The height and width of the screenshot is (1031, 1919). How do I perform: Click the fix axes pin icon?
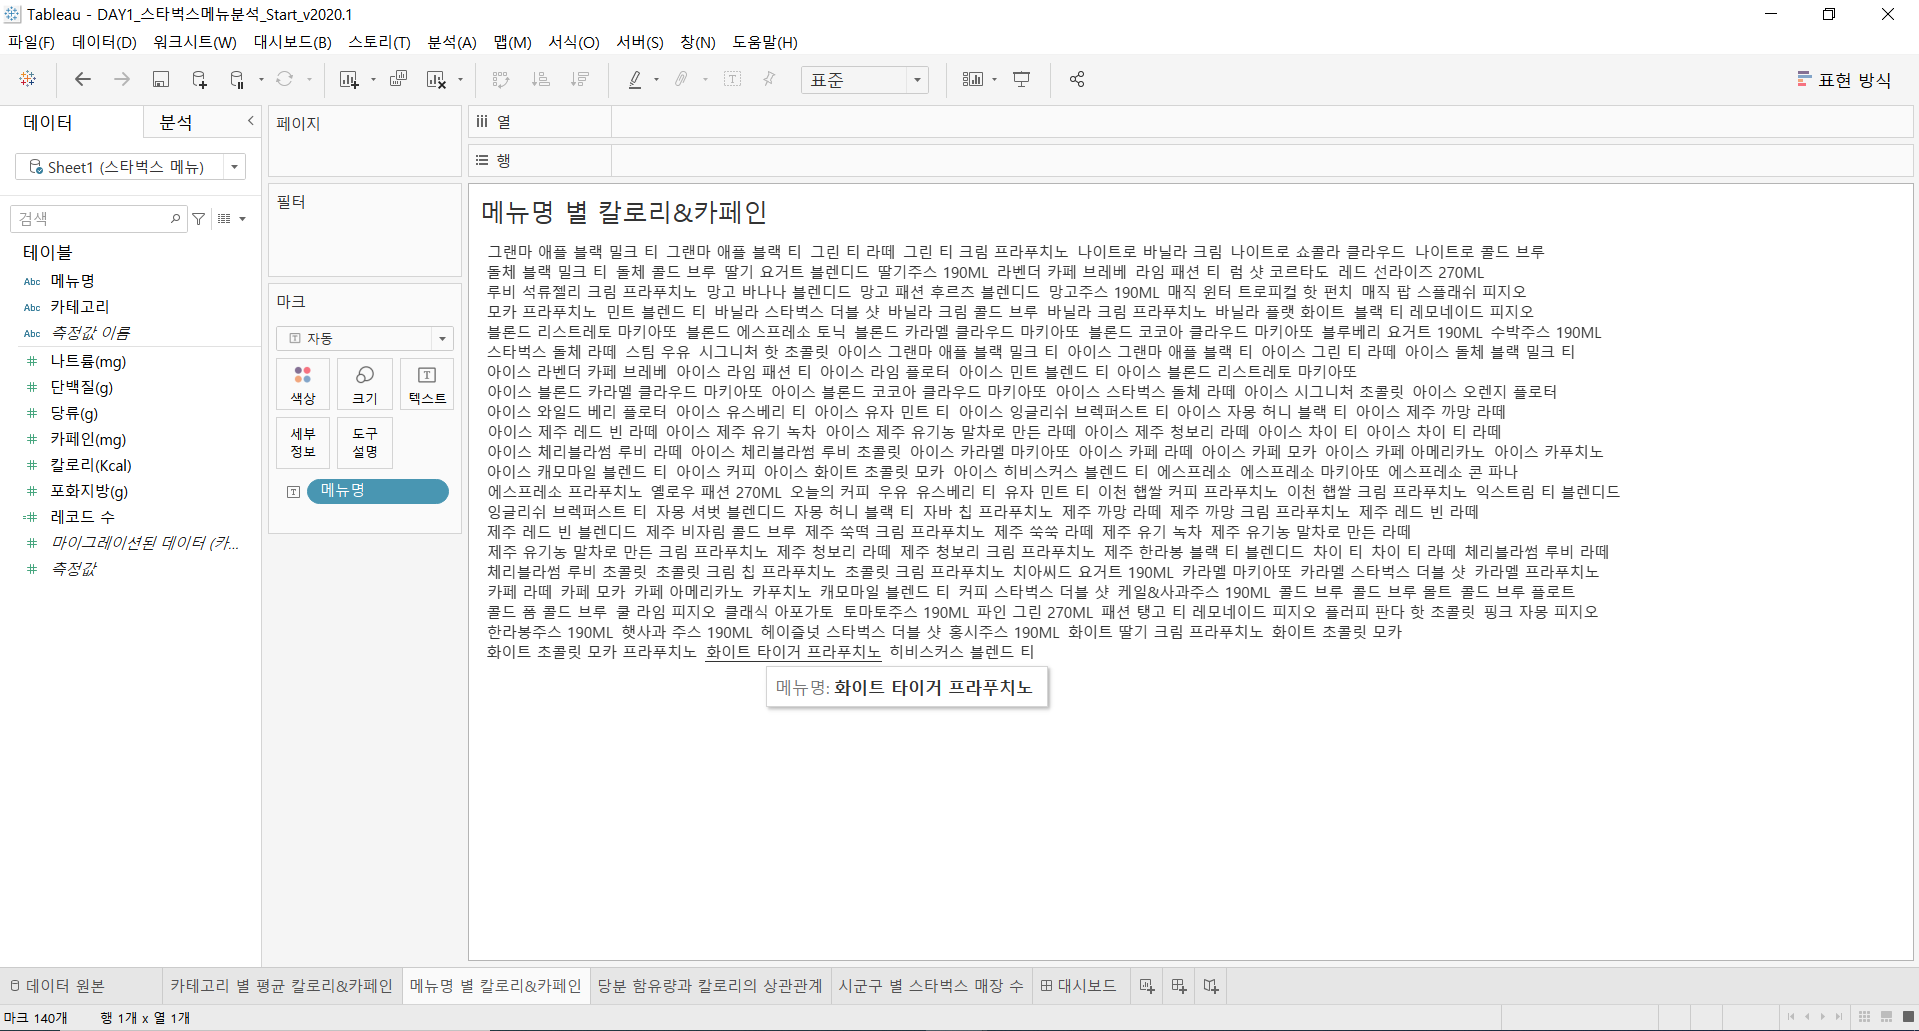(769, 79)
